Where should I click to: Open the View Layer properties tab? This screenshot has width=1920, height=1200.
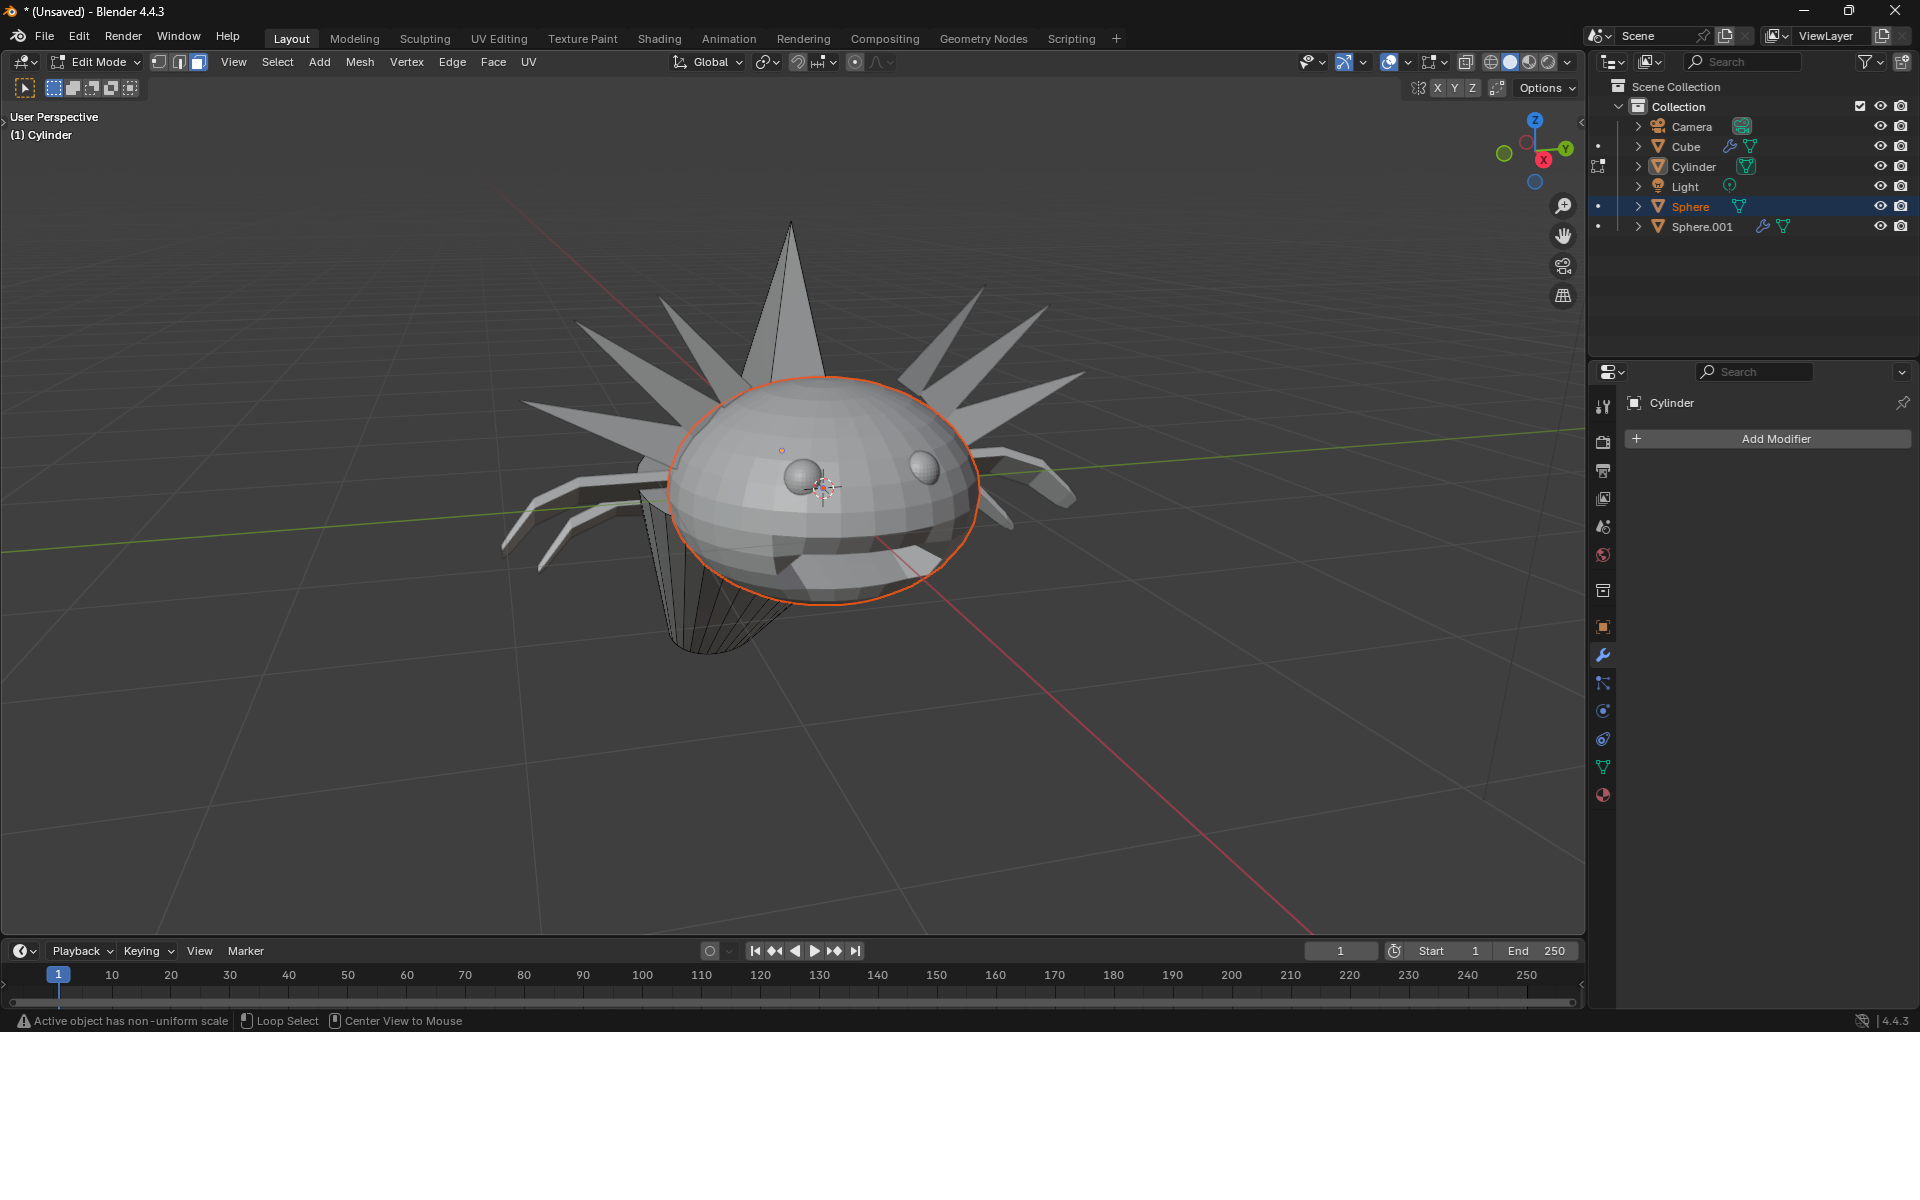tap(1603, 498)
